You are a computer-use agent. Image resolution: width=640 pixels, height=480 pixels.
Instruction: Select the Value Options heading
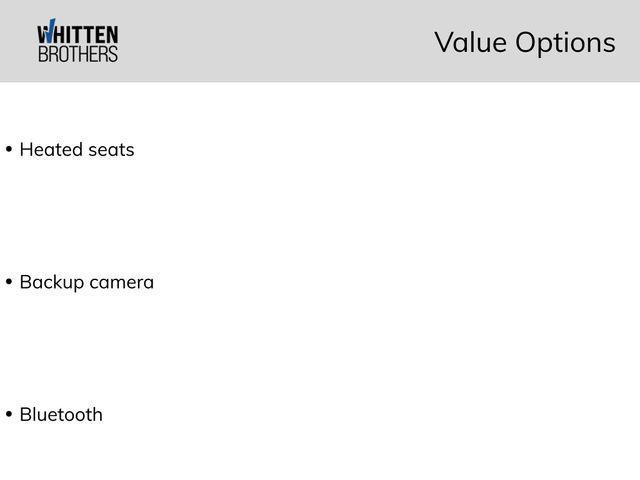[x=524, y=43]
